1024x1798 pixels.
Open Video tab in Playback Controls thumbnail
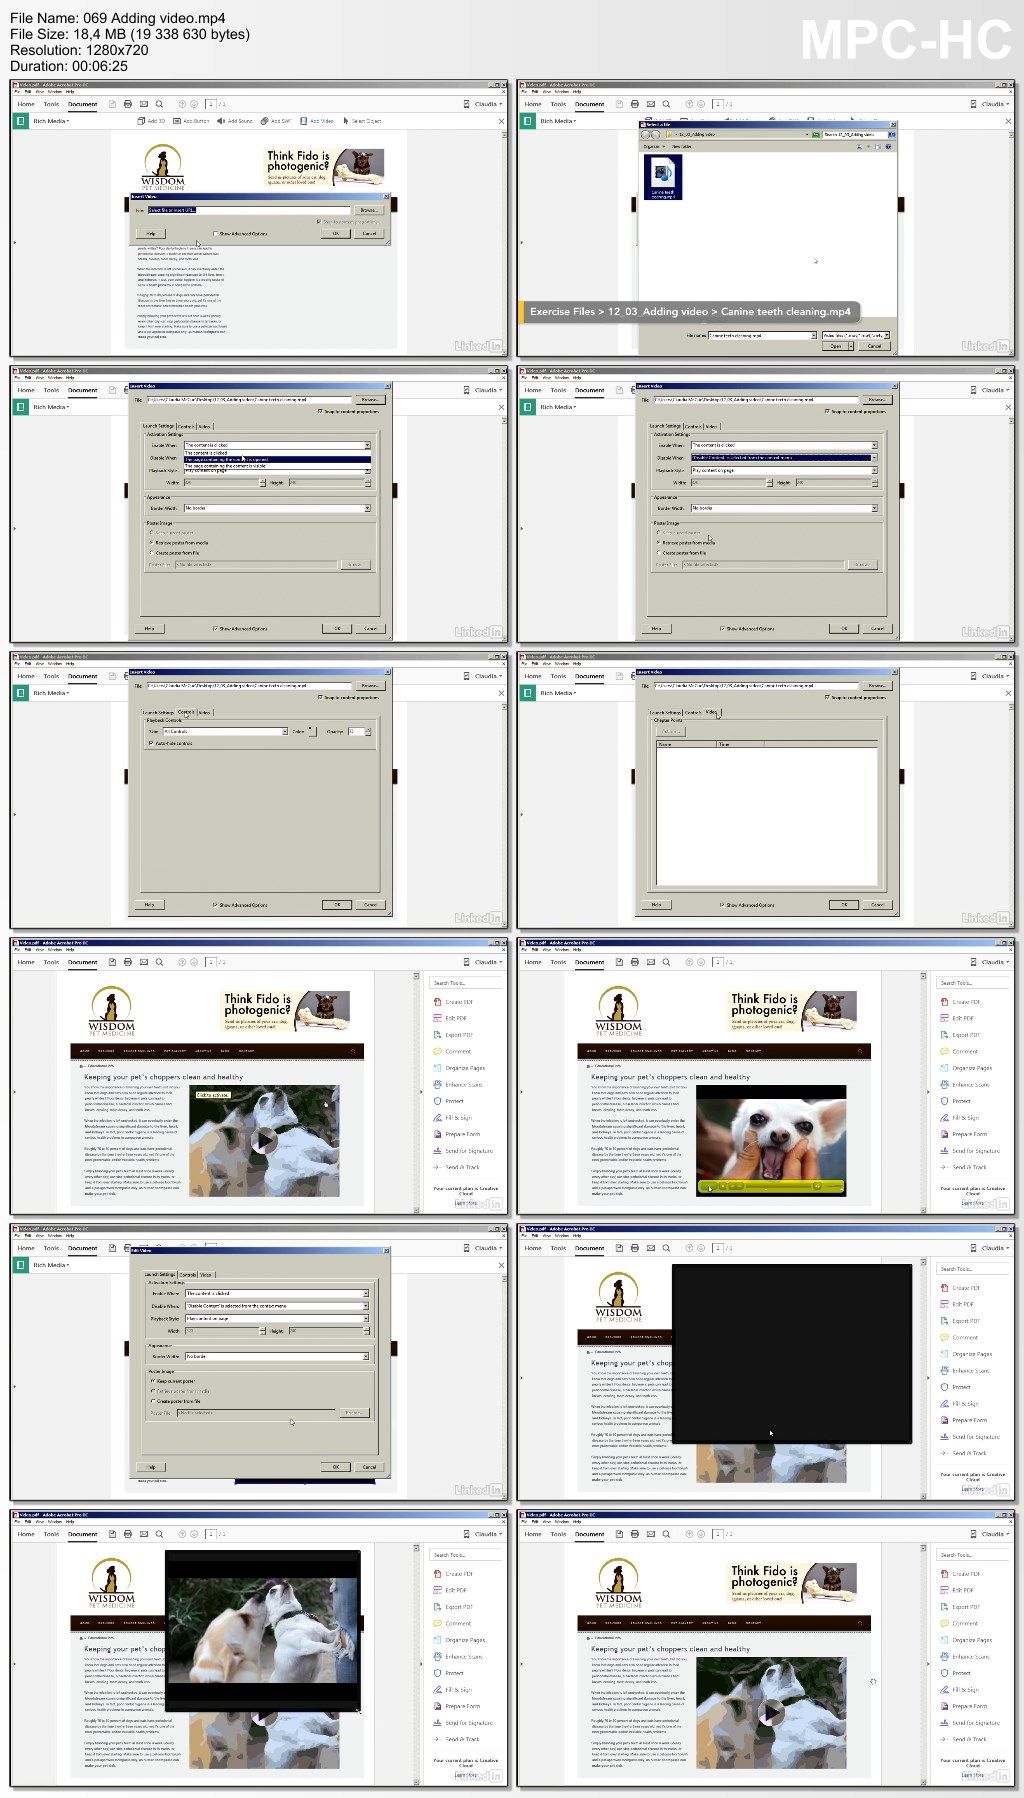204,712
